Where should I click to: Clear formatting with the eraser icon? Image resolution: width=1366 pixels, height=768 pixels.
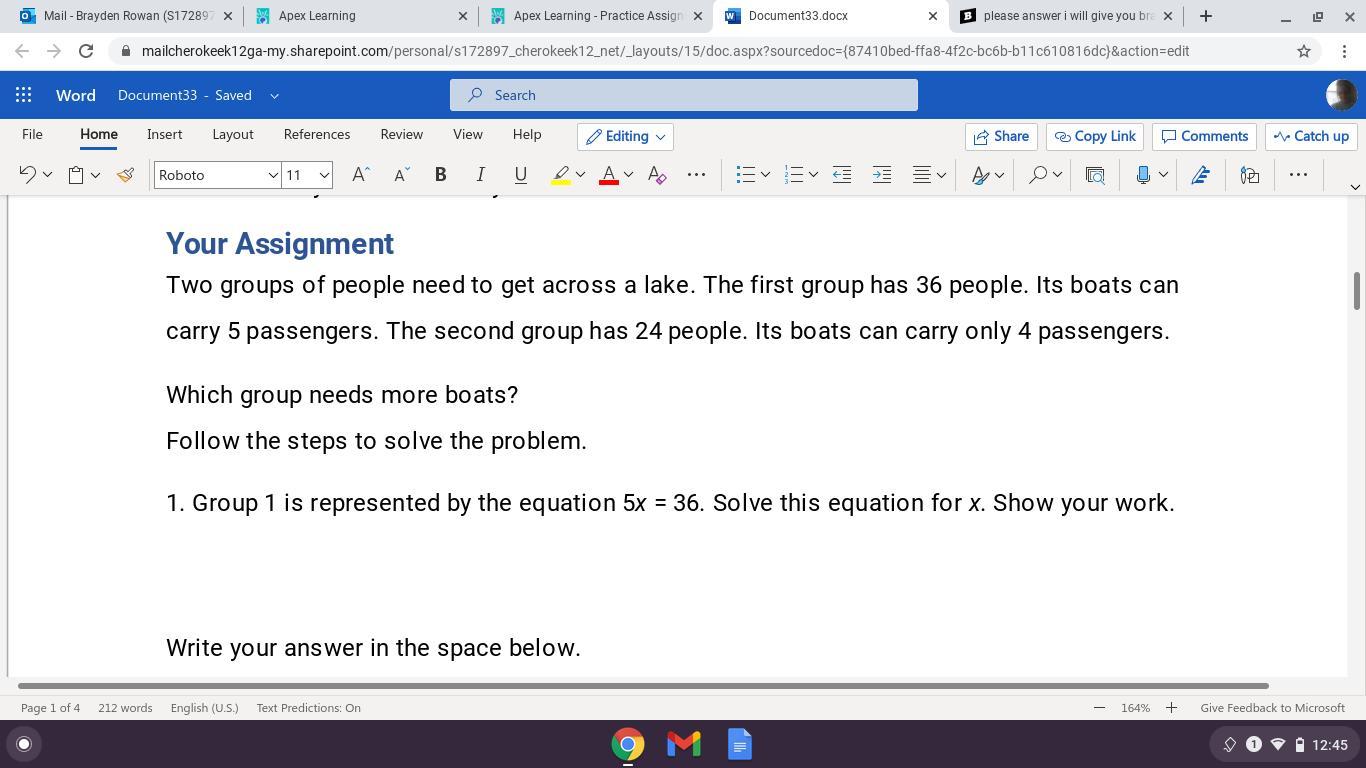[657, 175]
